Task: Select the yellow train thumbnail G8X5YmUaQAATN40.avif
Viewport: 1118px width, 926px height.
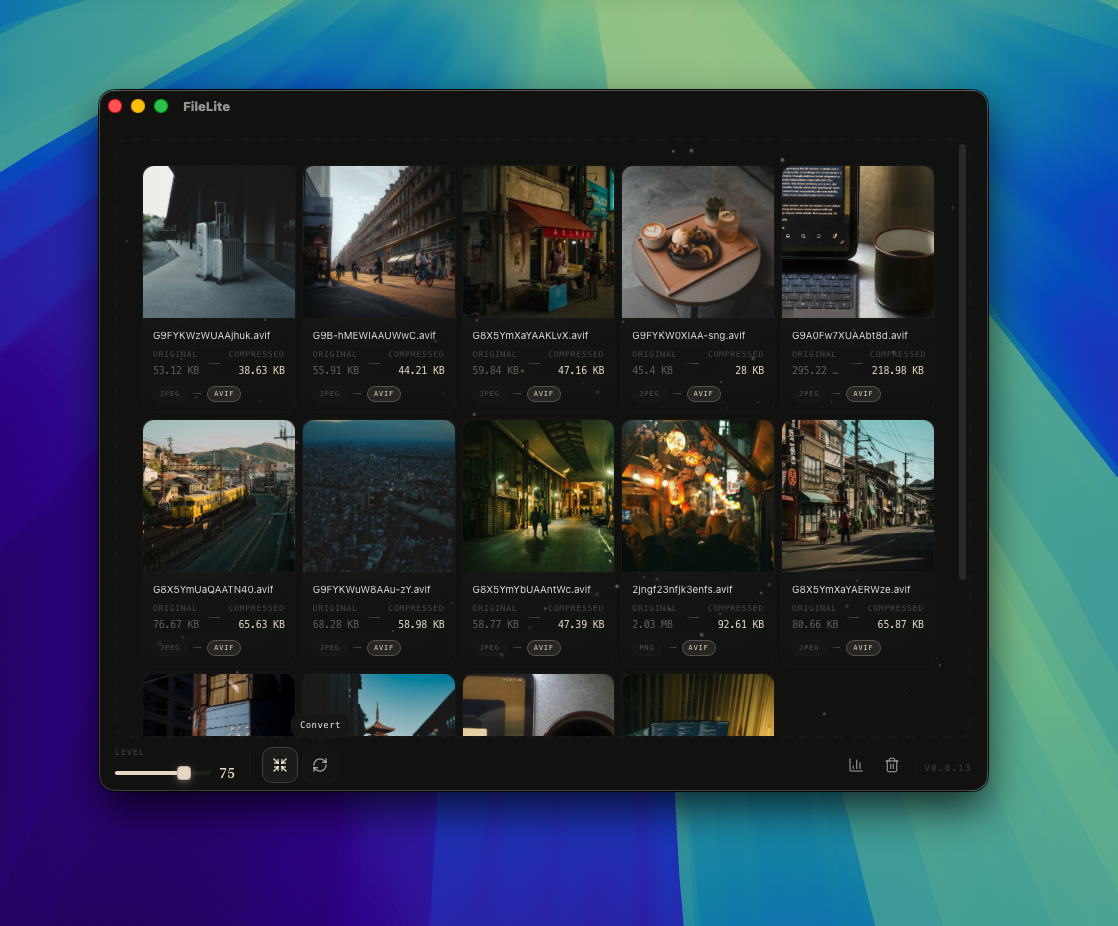Action: (x=218, y=495)
